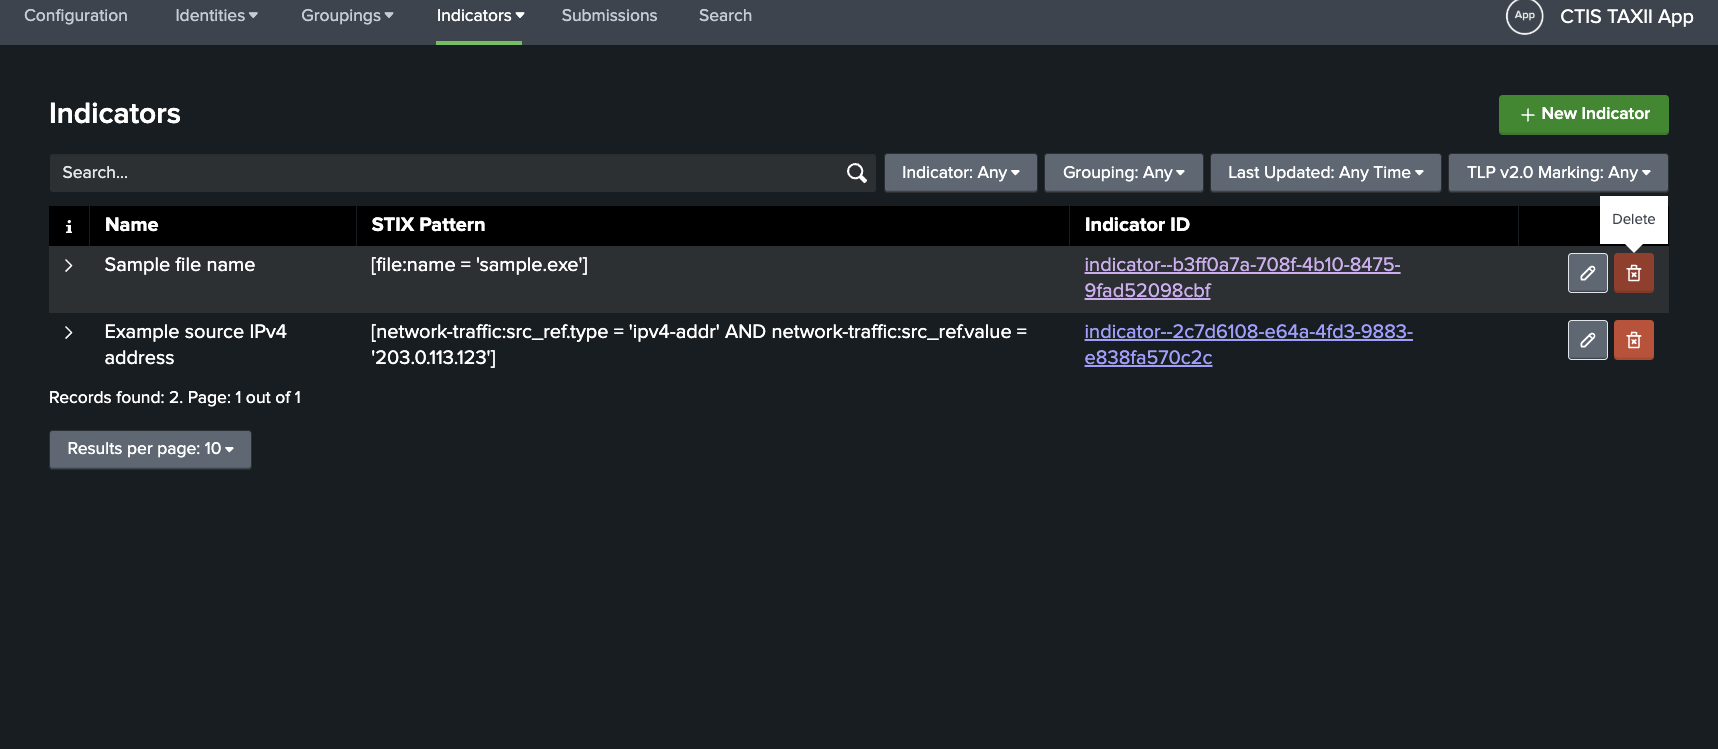Delete the Example source IPv4 address indicator
This screenshot has height=749, width=1718.
click(x=1633, y=340)
